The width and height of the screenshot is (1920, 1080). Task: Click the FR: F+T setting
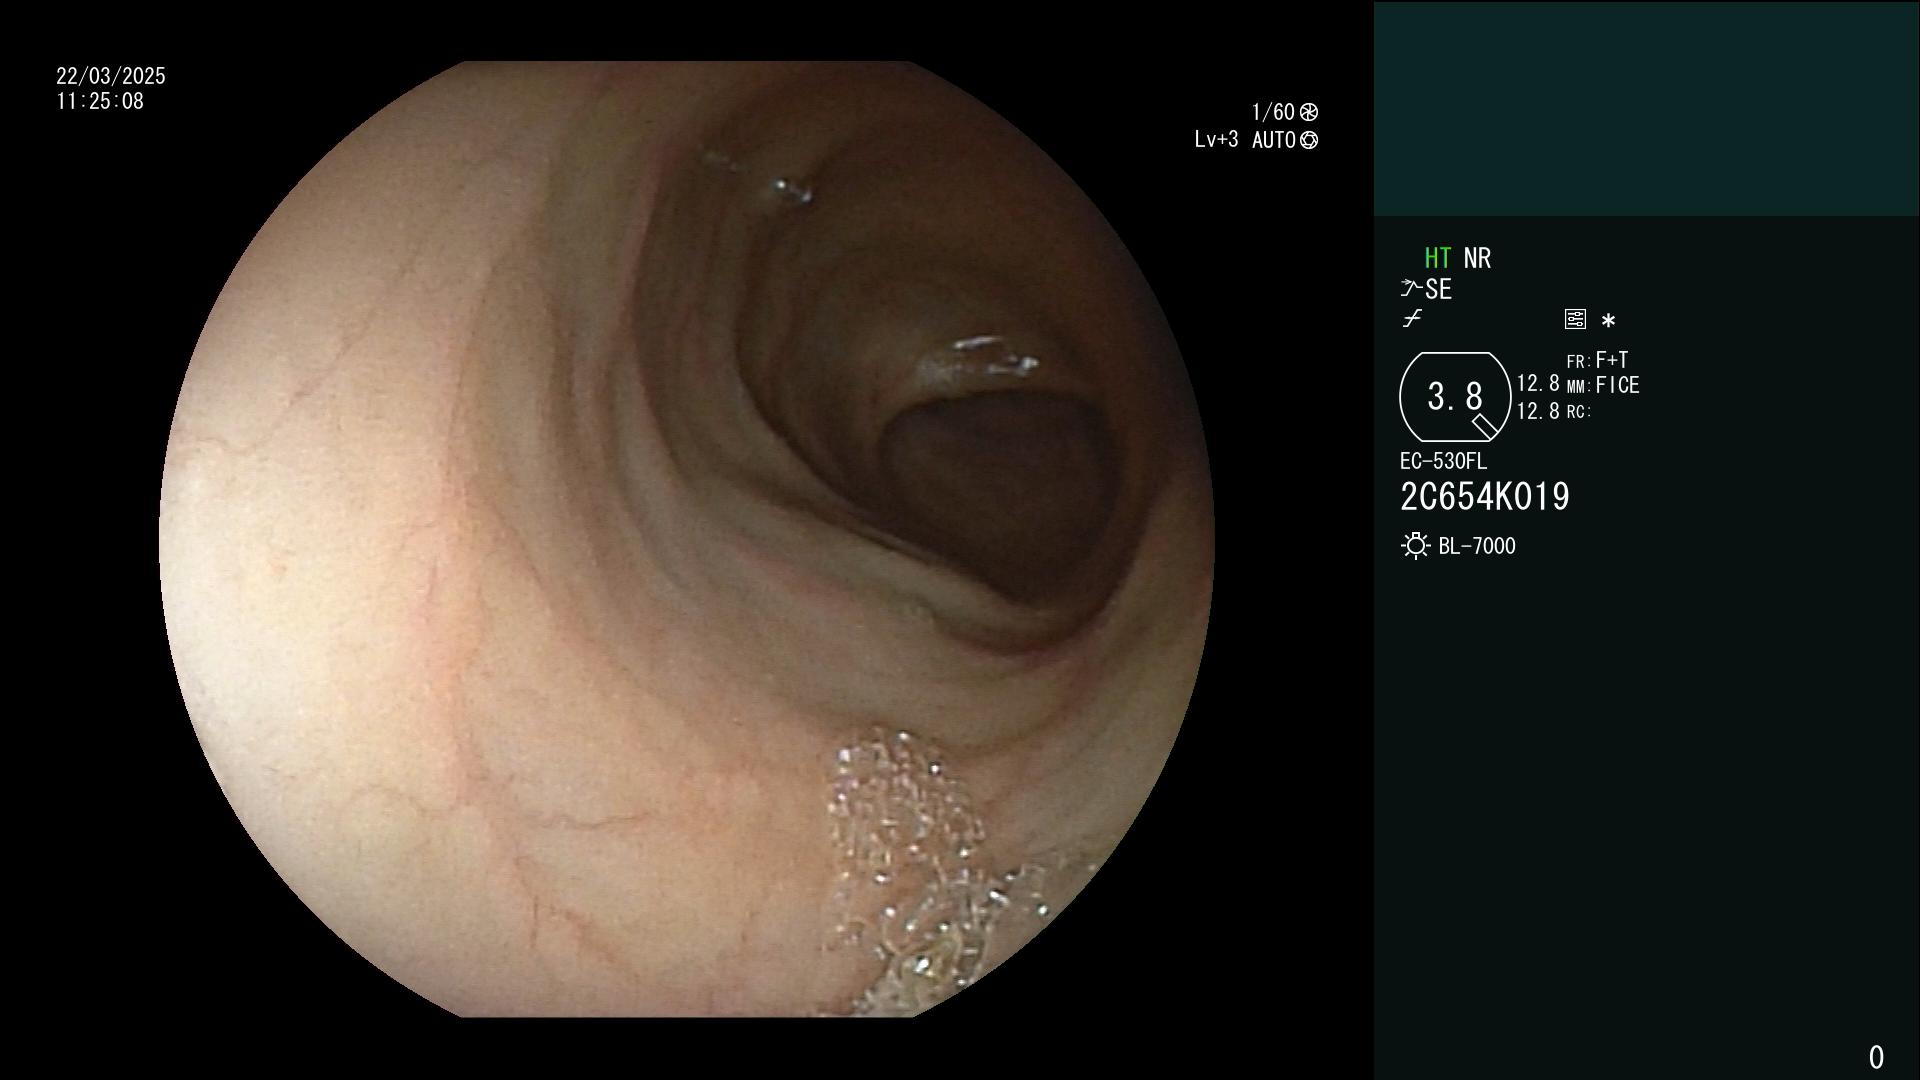click(1597, 360)
